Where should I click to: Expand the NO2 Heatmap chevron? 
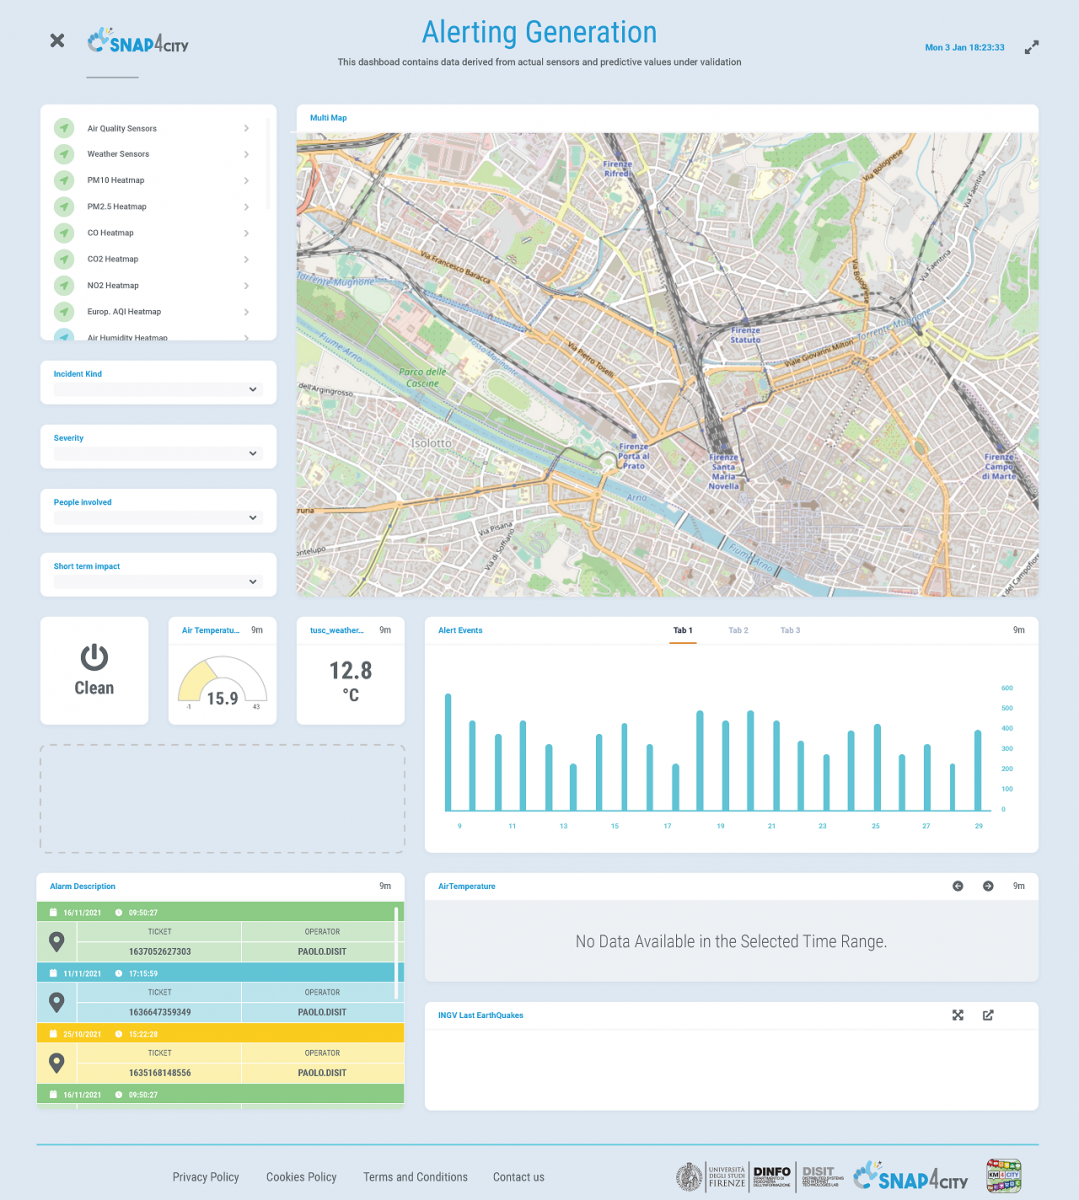[246, 286]
